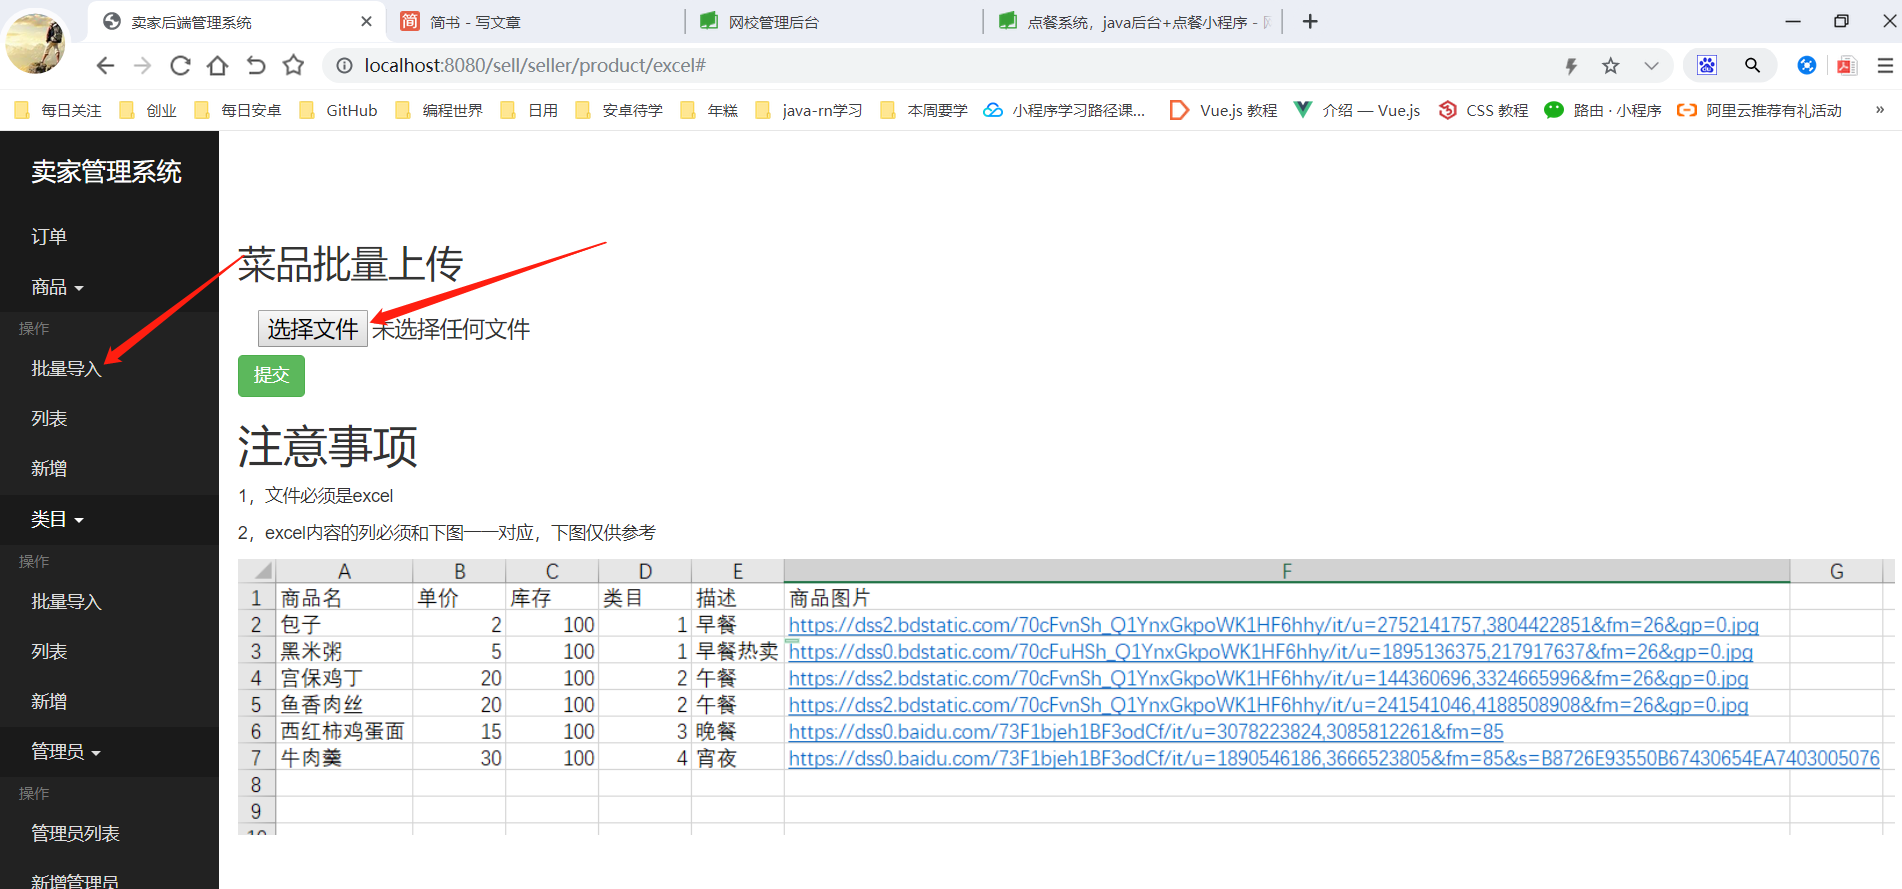Open the new tab plus button
The height and width of the screenshot is (889, 1902).
coord(1310,21)
